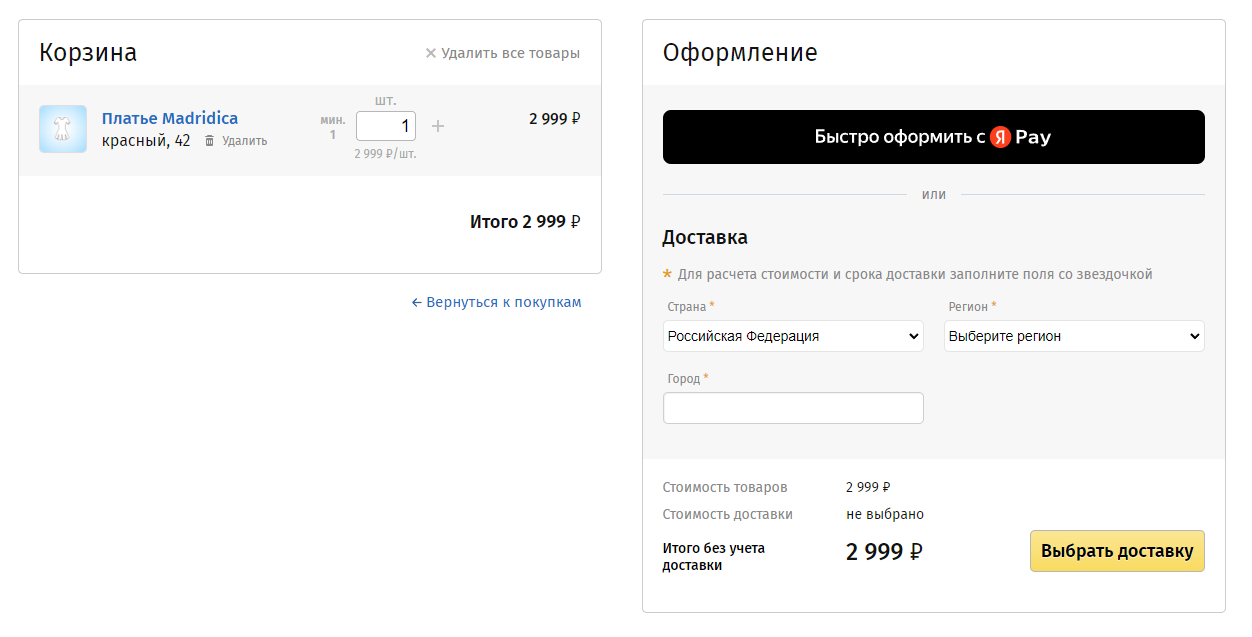Image resolution: width=1252 pixels, height=637 pixels.
Task: Increase quantity with the plus icon
Action: point(438,126)
